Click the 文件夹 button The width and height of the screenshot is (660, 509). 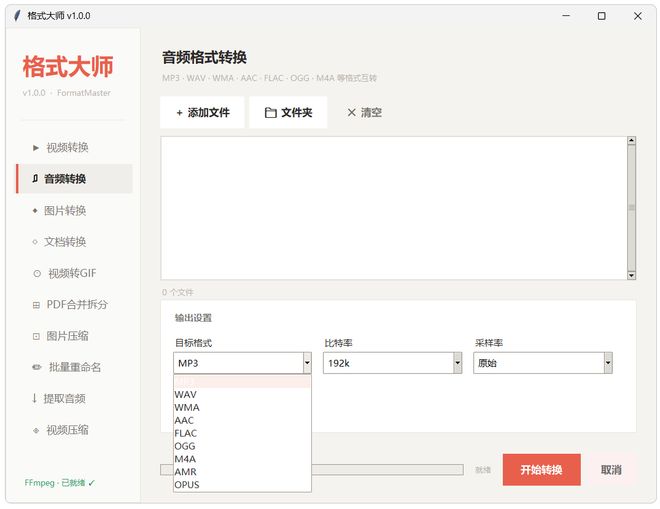pyautogui.click(x=288, y=112)
